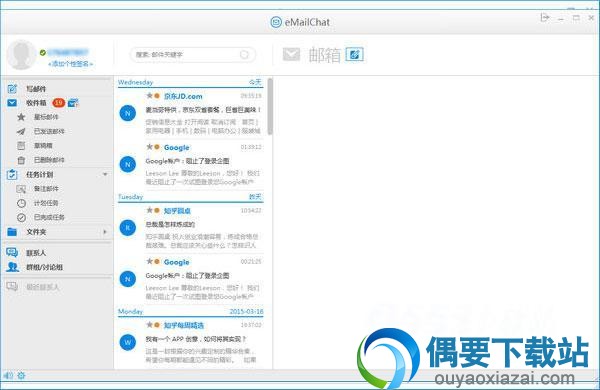
Task: Click the green online status icon
Action: pos(43,53)
